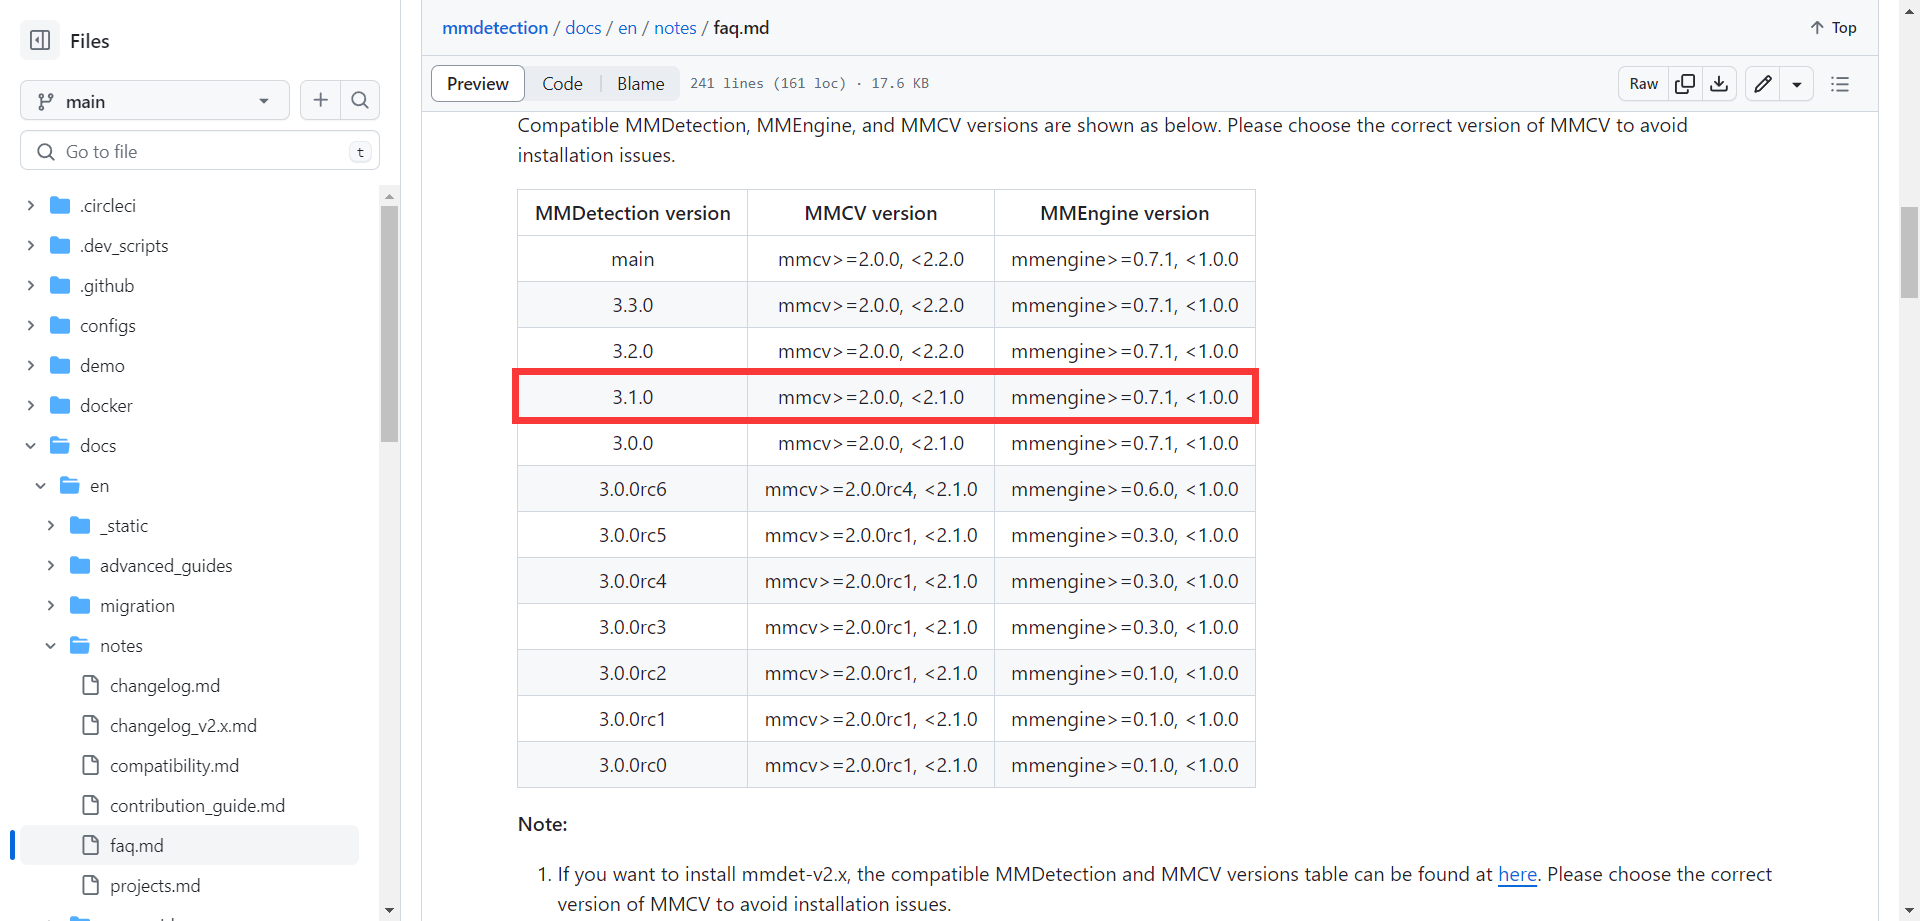
Task: Click the docker folder icon
Action: (60, 405)
